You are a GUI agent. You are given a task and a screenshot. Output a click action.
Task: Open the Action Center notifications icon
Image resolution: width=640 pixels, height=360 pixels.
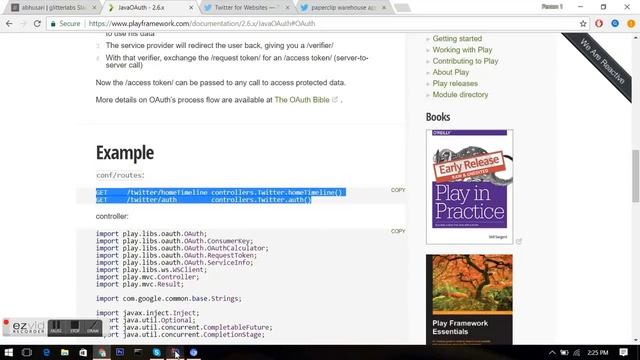tap(623, 352)
